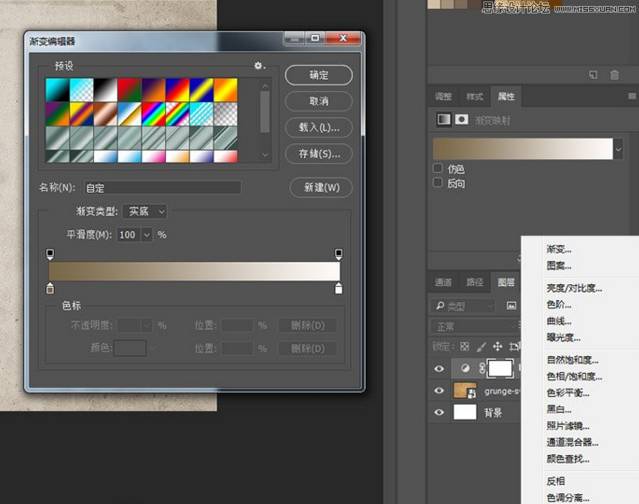Click the gradient map adjustment icon in Properties

(x=443, y=120)
